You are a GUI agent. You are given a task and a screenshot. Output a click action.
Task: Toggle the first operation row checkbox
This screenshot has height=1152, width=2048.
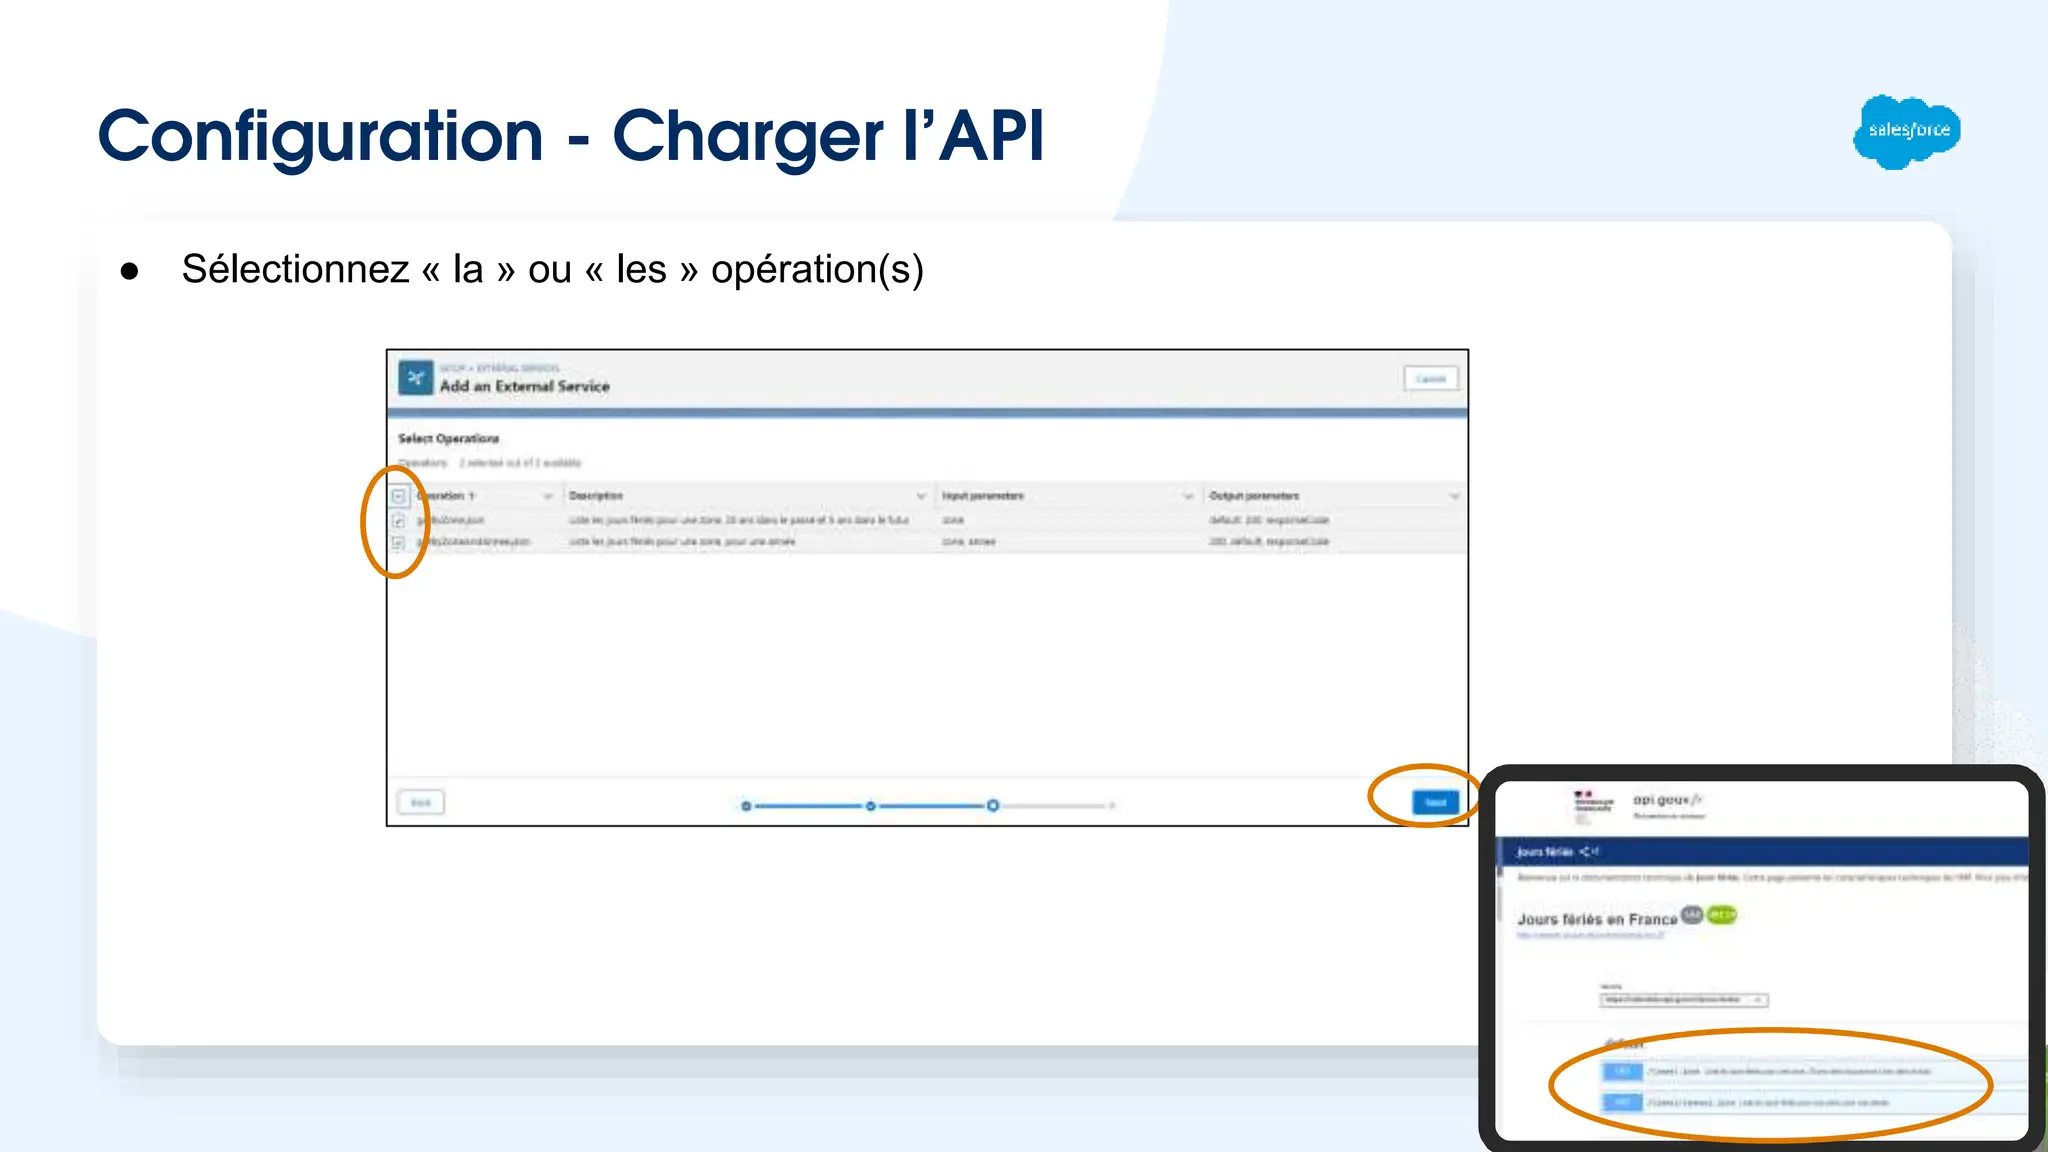coord(398,520)
